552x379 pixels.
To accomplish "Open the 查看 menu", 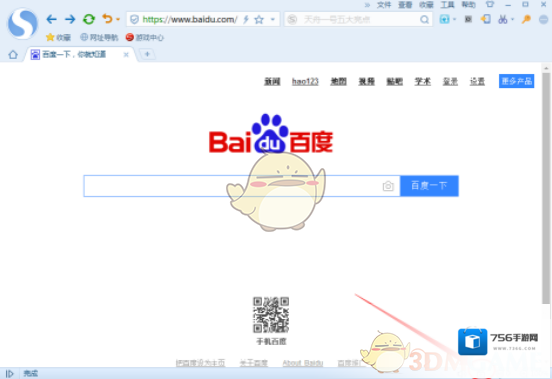I will [x=405, y=5].
